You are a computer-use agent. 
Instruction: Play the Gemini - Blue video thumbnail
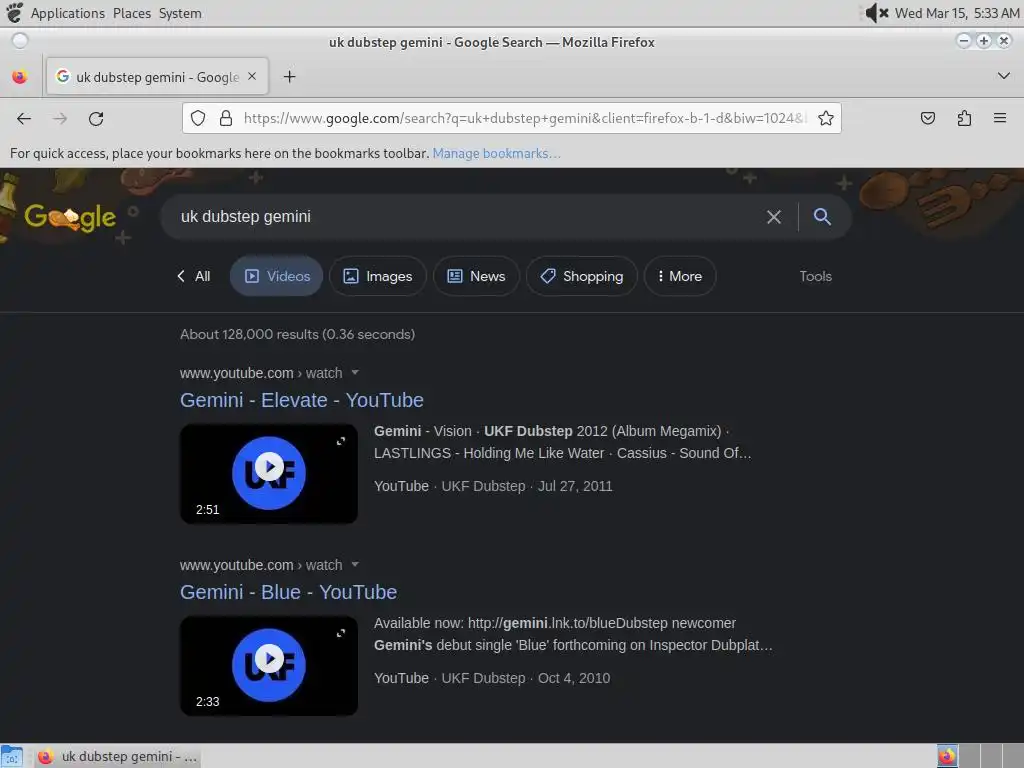click(269, 665)
